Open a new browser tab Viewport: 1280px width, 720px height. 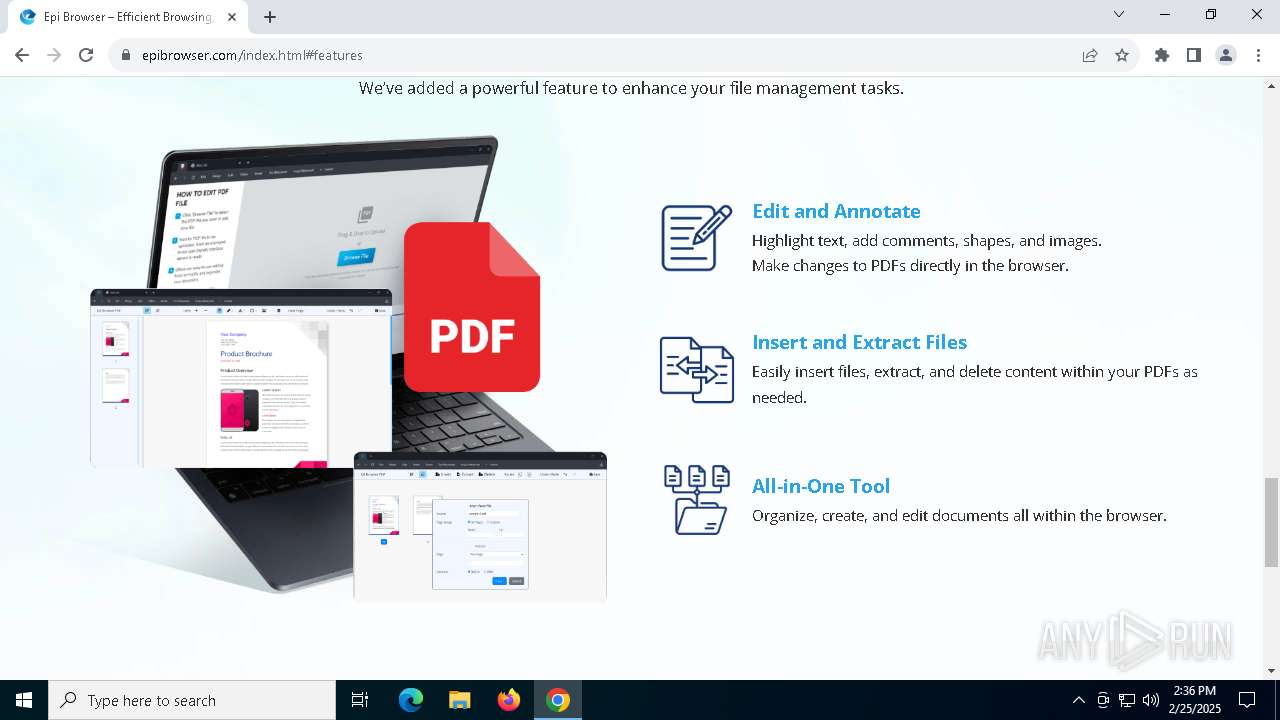tap(270, 17)
